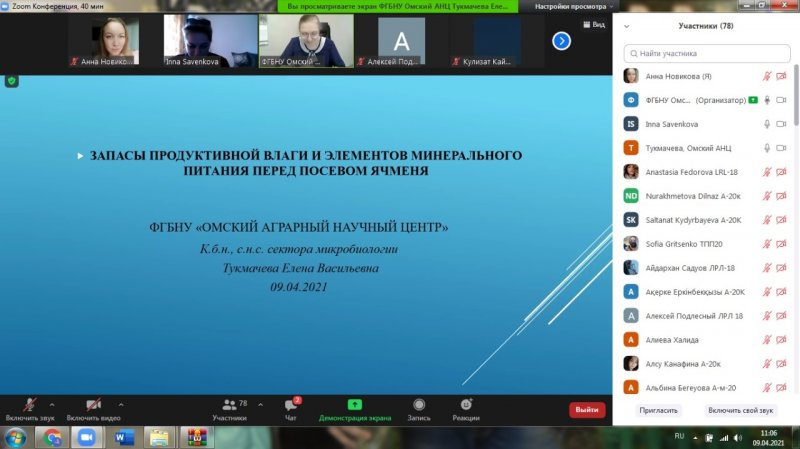
Task: Select participant Алексей Подлесный ЛРЛ 18
Action: coord(707,316)
